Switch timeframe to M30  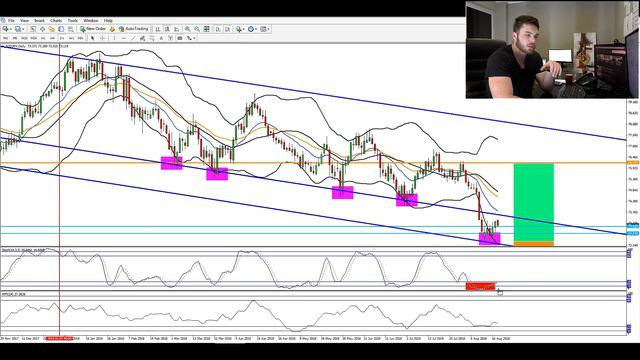pyautogui.click(x=34, y=38)
